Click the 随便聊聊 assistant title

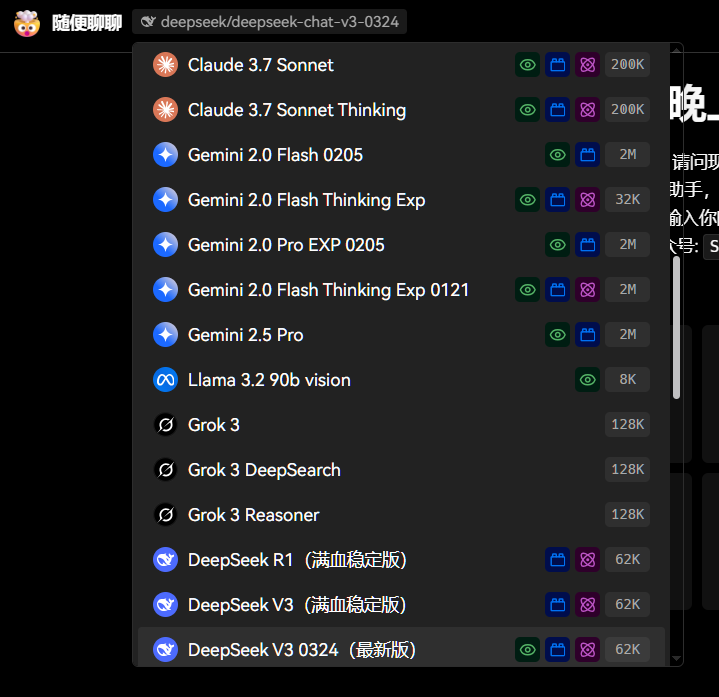coord(87,22)
